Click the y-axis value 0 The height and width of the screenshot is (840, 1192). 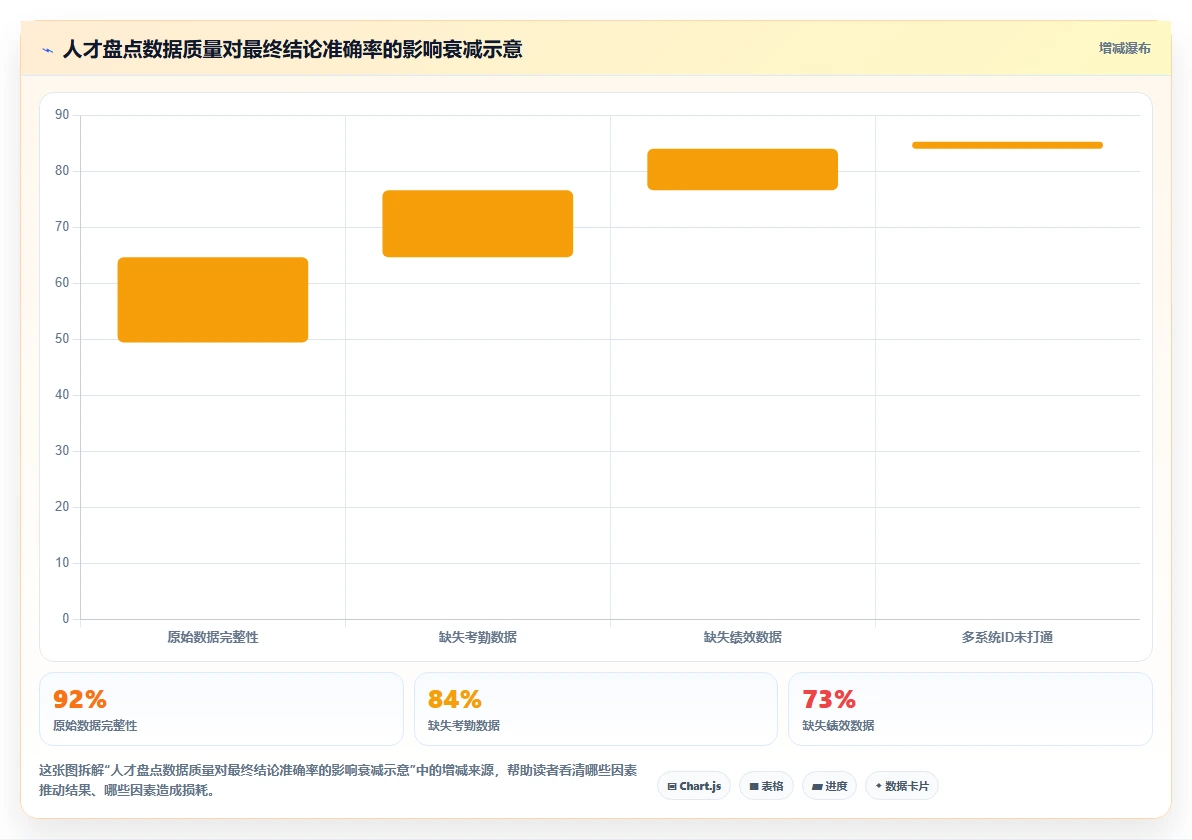coord(65,618)
